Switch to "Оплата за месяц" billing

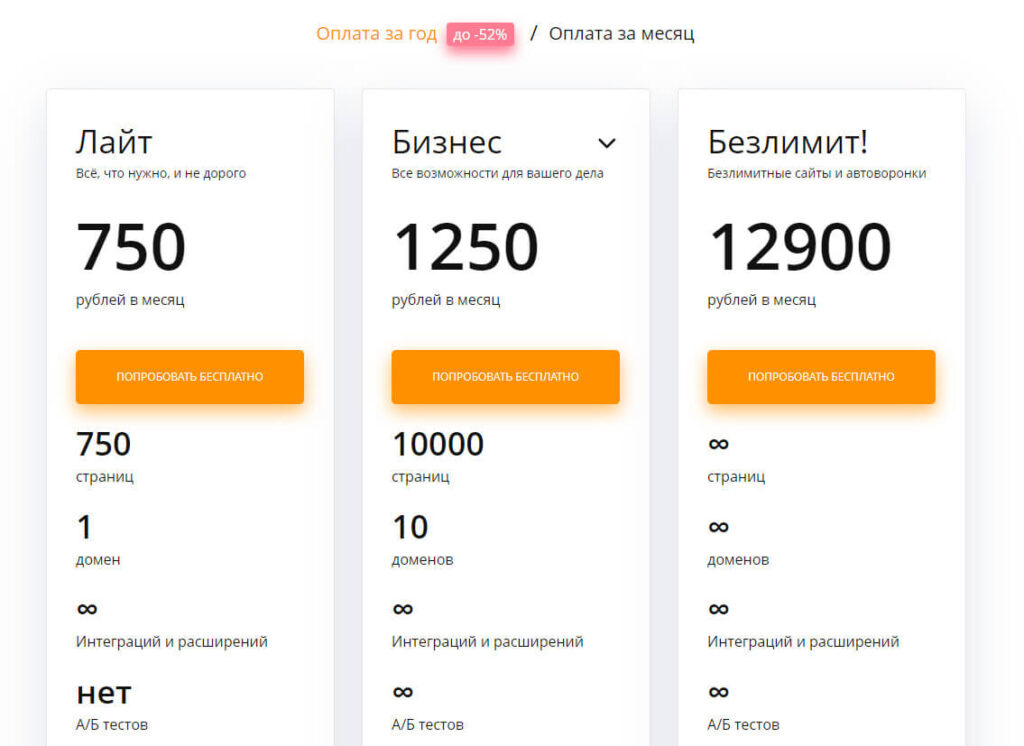point(621,34)
